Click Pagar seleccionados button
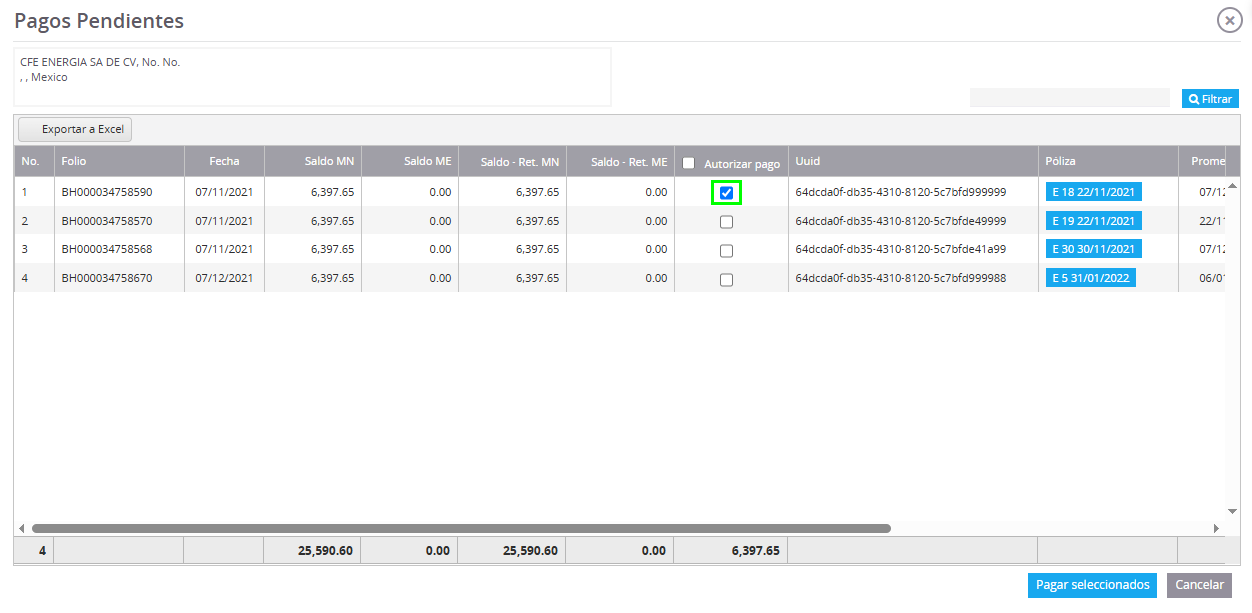The image size is (1252, 613). pyautogui.click(x=1092, y=585)
